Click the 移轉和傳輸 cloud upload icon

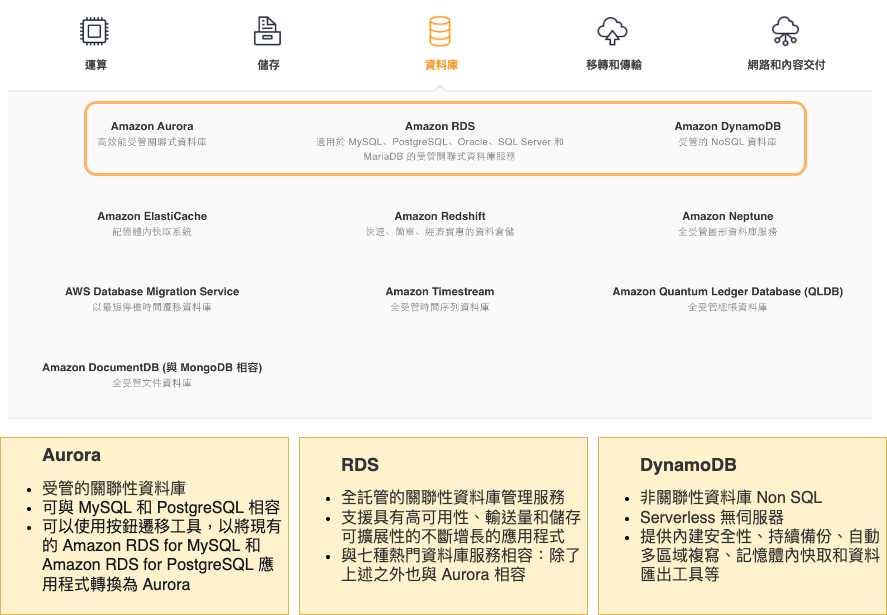coord(611,31)
